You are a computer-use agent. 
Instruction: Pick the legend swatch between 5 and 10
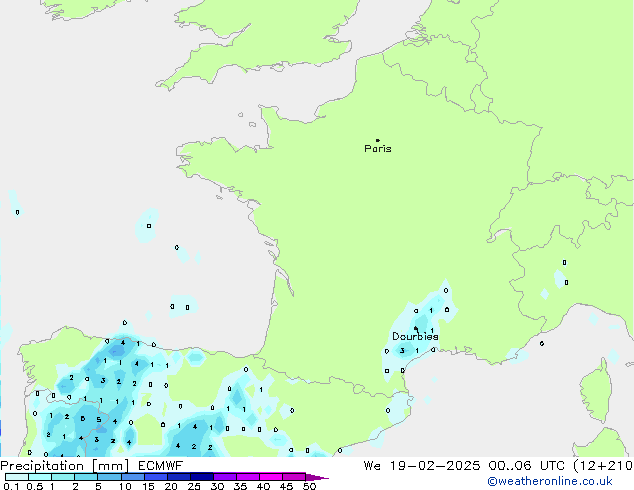pos(109,477)
